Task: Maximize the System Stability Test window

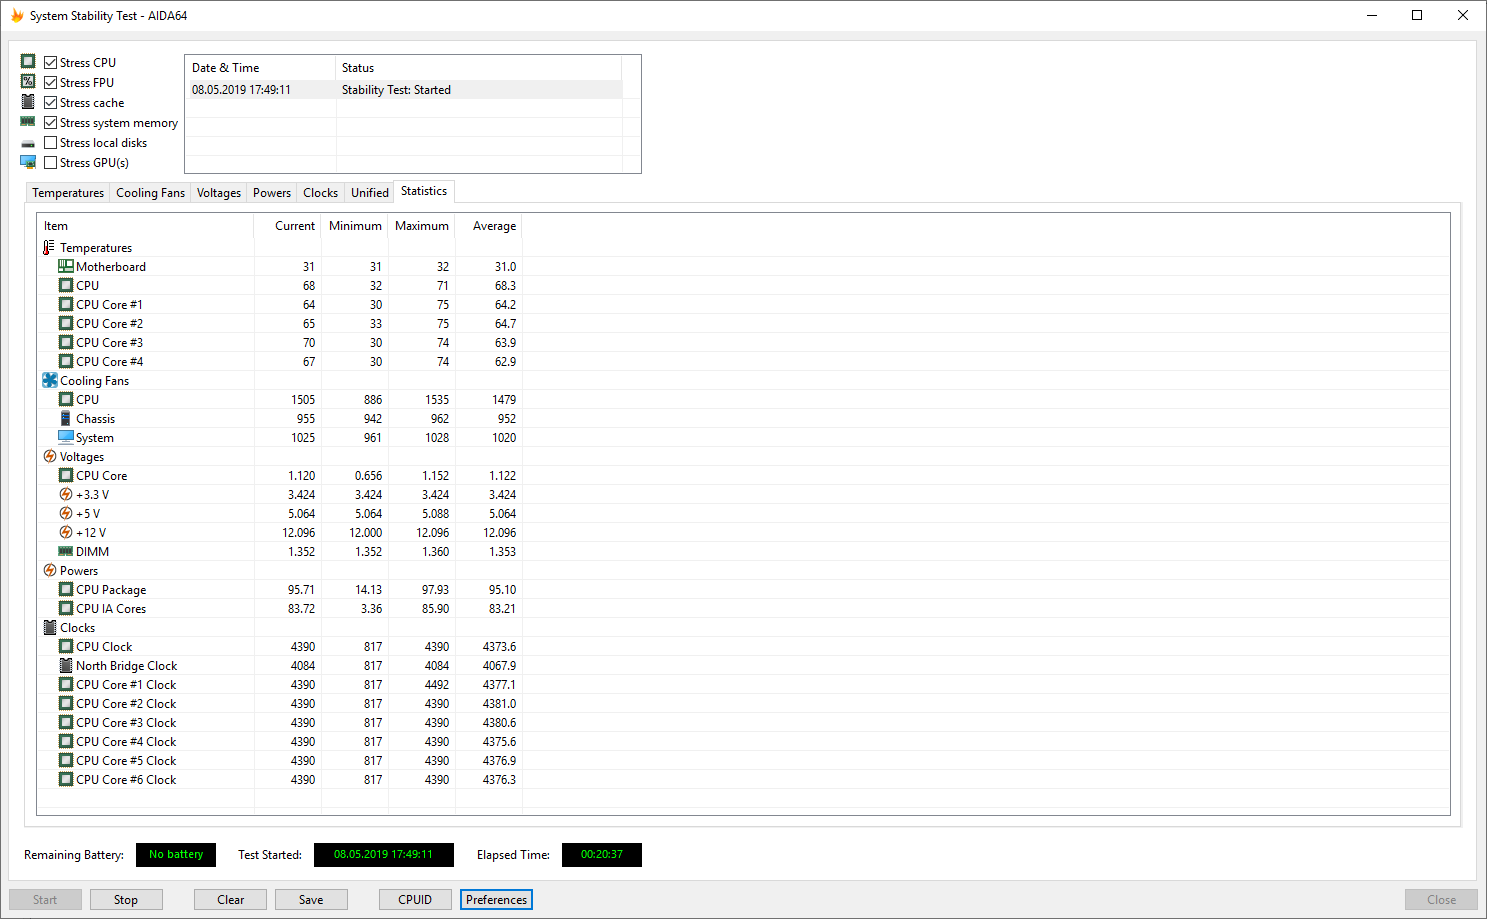Action: point(1417,15)
